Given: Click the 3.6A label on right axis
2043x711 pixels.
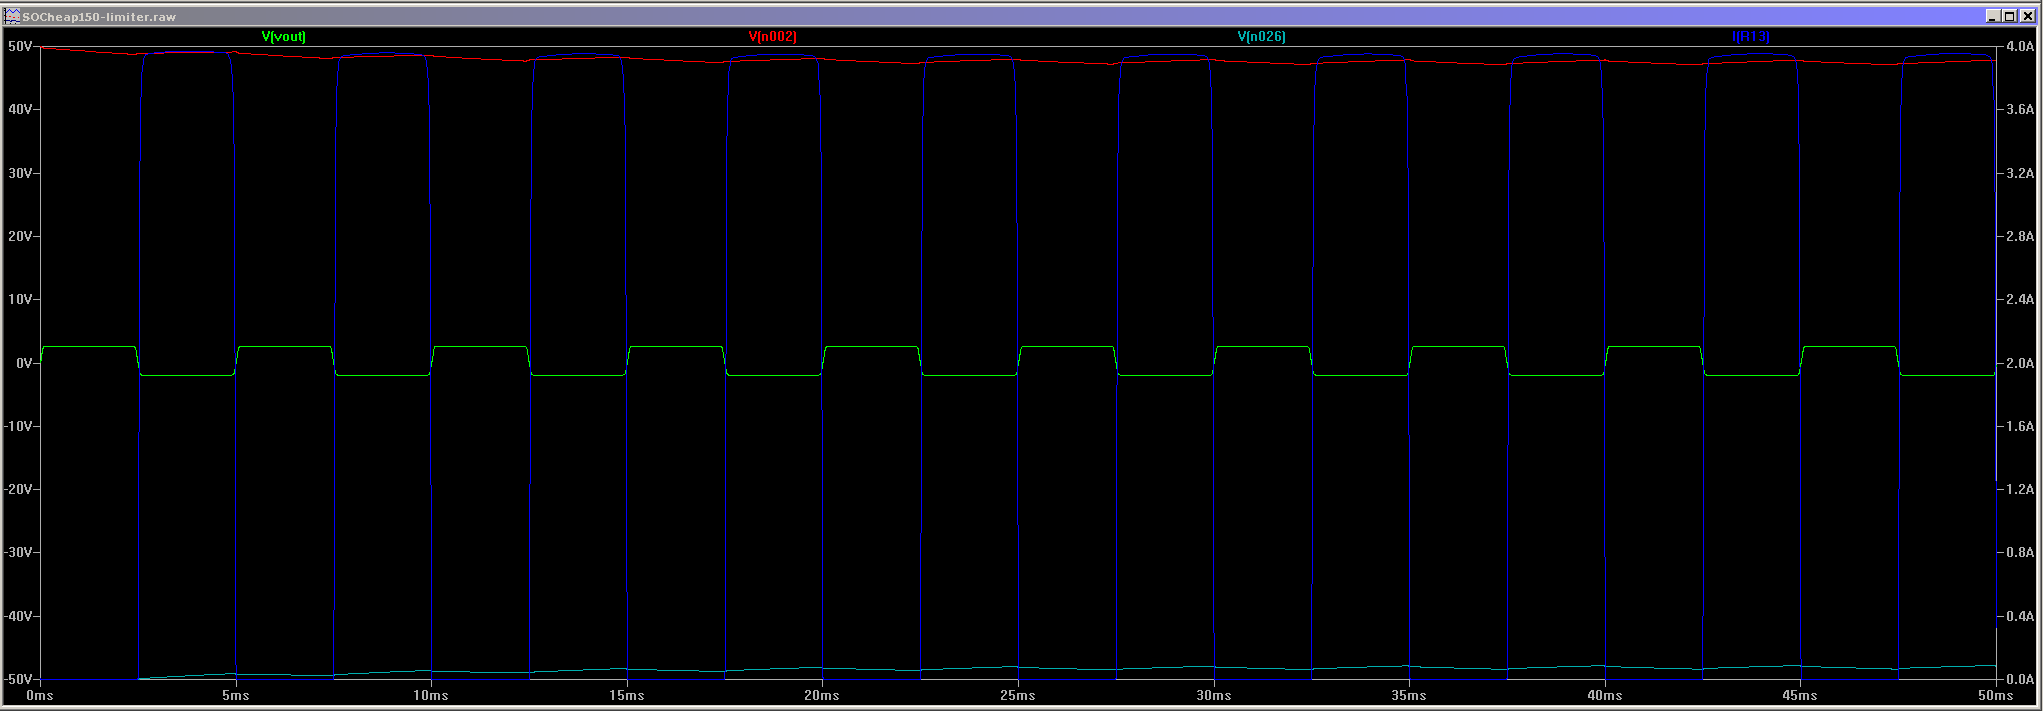Looking at the screenshot, I should pos(2020,109).
